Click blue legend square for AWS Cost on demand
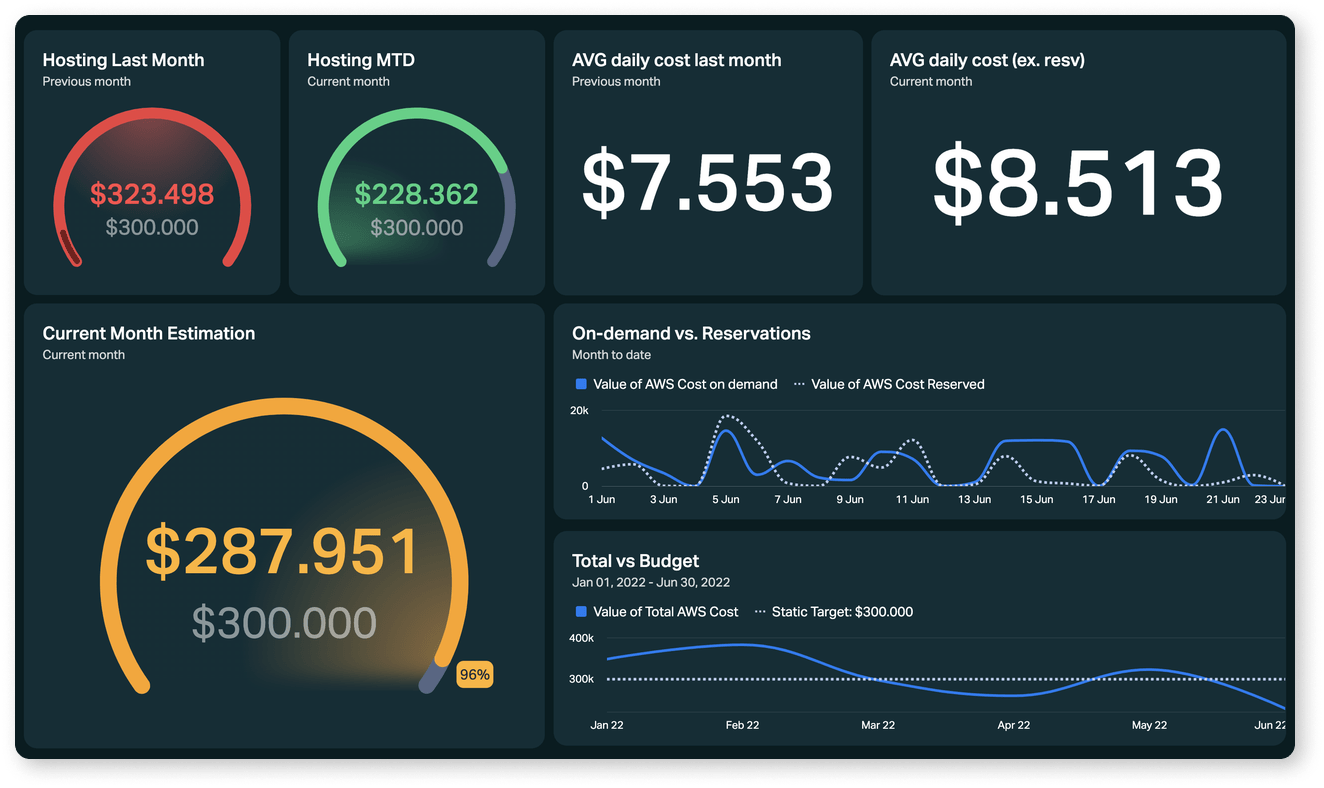The height and width of the screenshot is (788, 1324). click(x=580, y=384)
